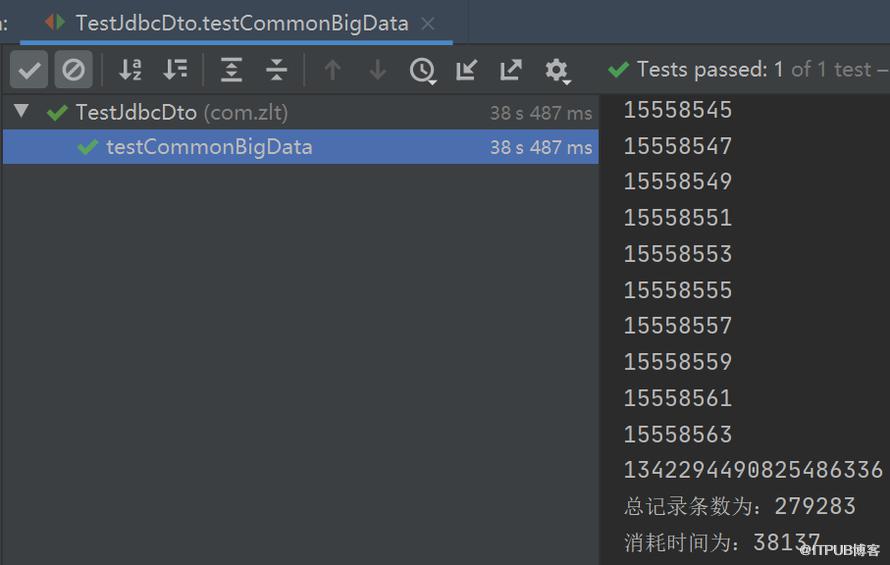Sort tests alphabetically
Viewport: 890px width, 565px height.
click(x=130, y=70)
